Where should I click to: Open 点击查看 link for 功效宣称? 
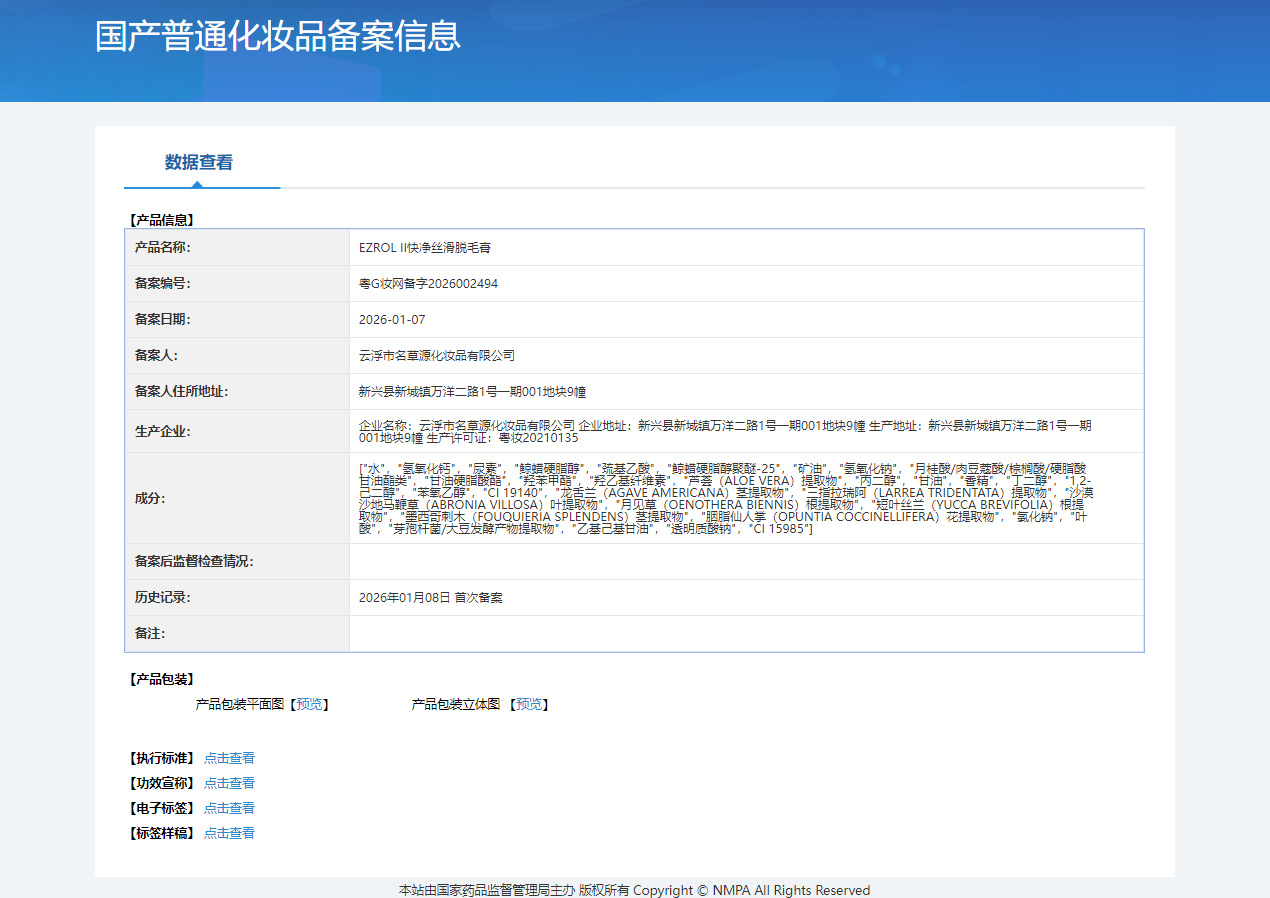[229, 783]
